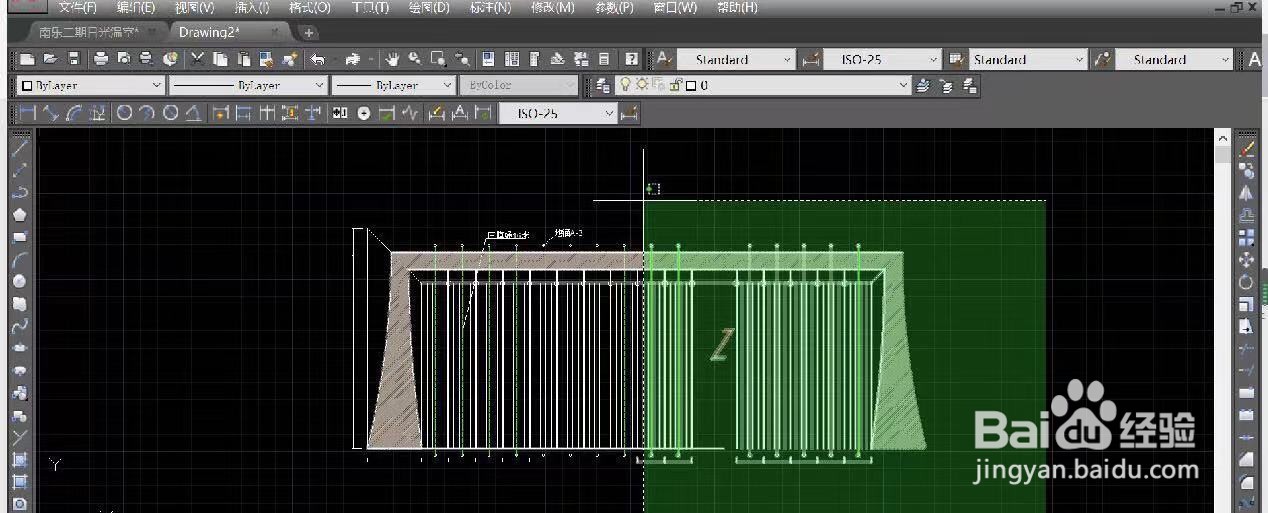Click the Save icon in toolbar
This screenshot has width=1268, height=513.
point(73,59)
